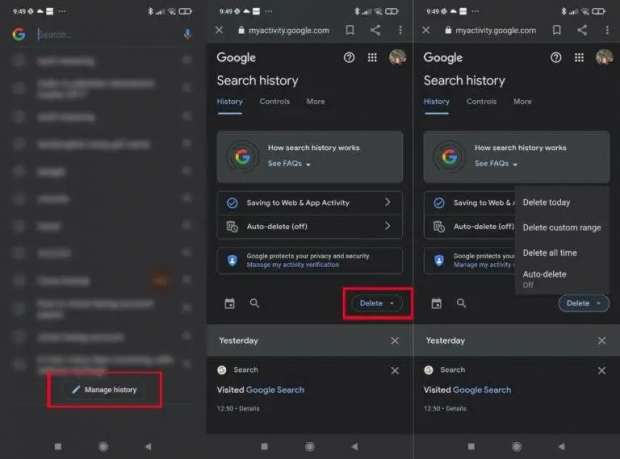Click the Manage history button

coord(105,389)
